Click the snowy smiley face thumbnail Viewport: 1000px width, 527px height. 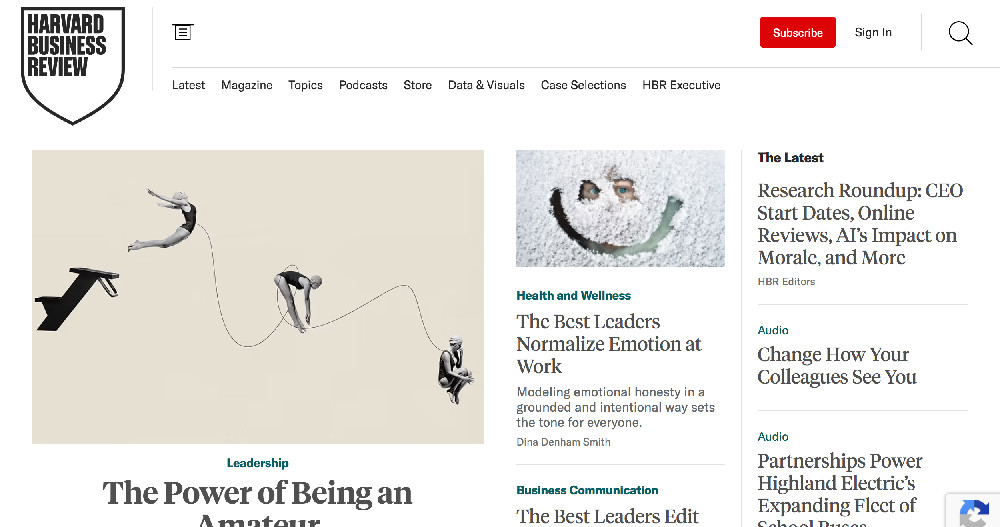[620, 208]
